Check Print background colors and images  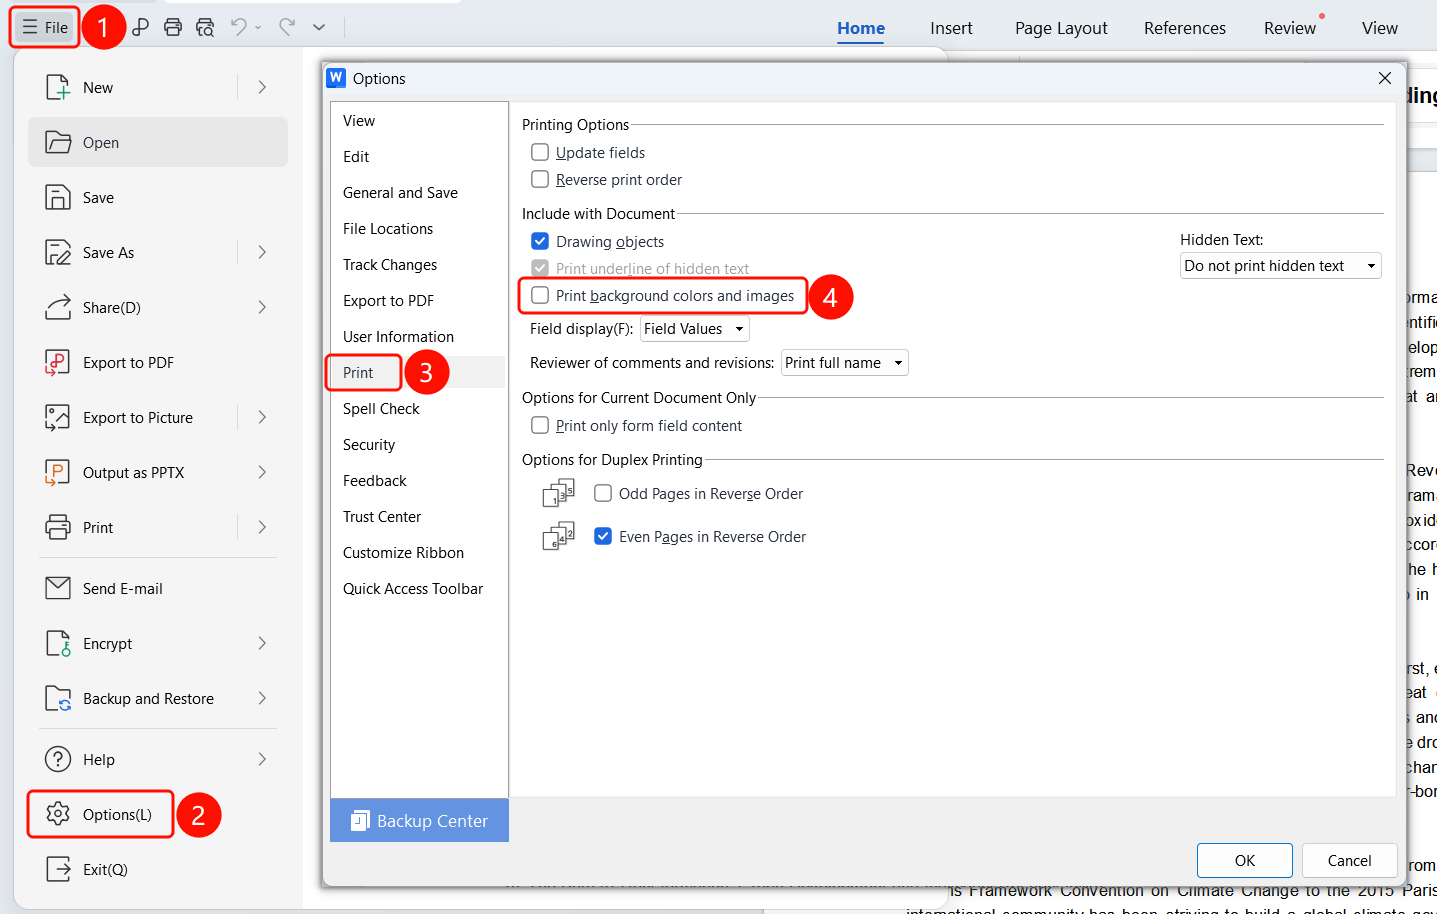coord(540,295)
